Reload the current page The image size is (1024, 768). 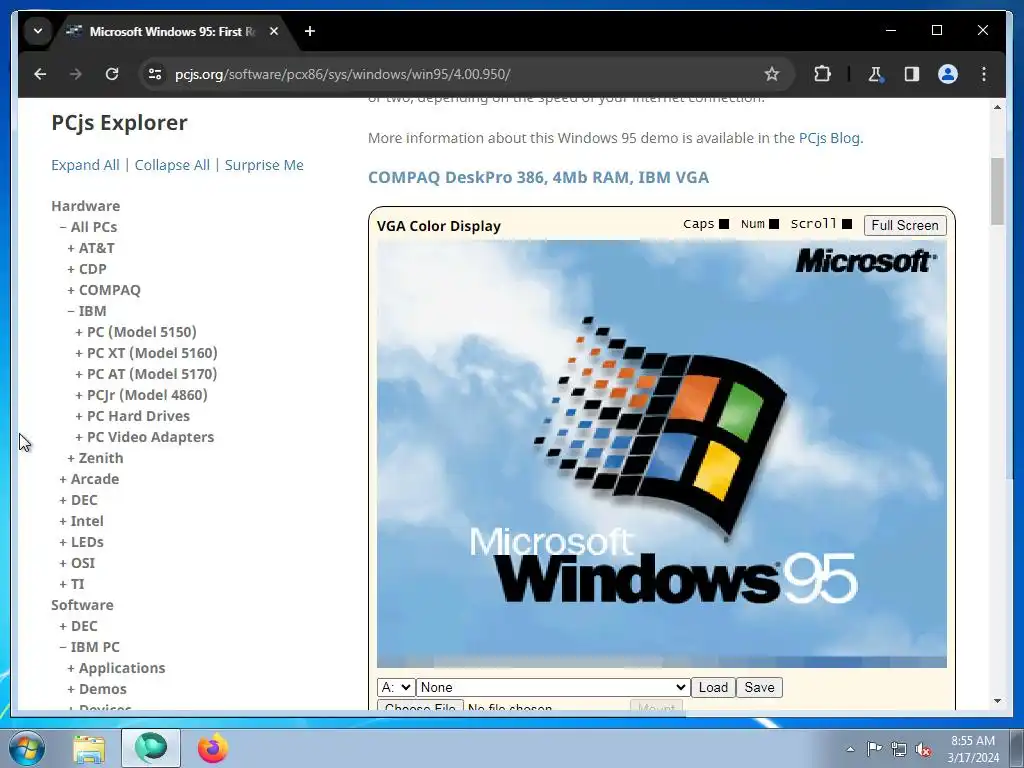112,74
